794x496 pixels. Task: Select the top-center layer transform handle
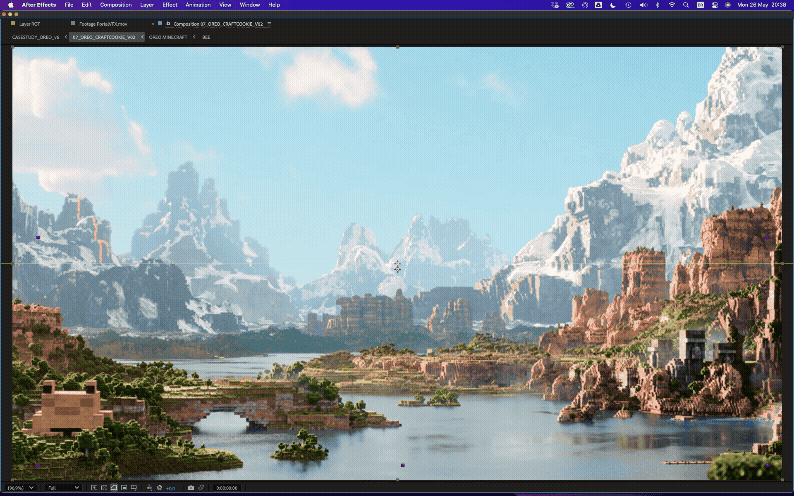(398, 47)
